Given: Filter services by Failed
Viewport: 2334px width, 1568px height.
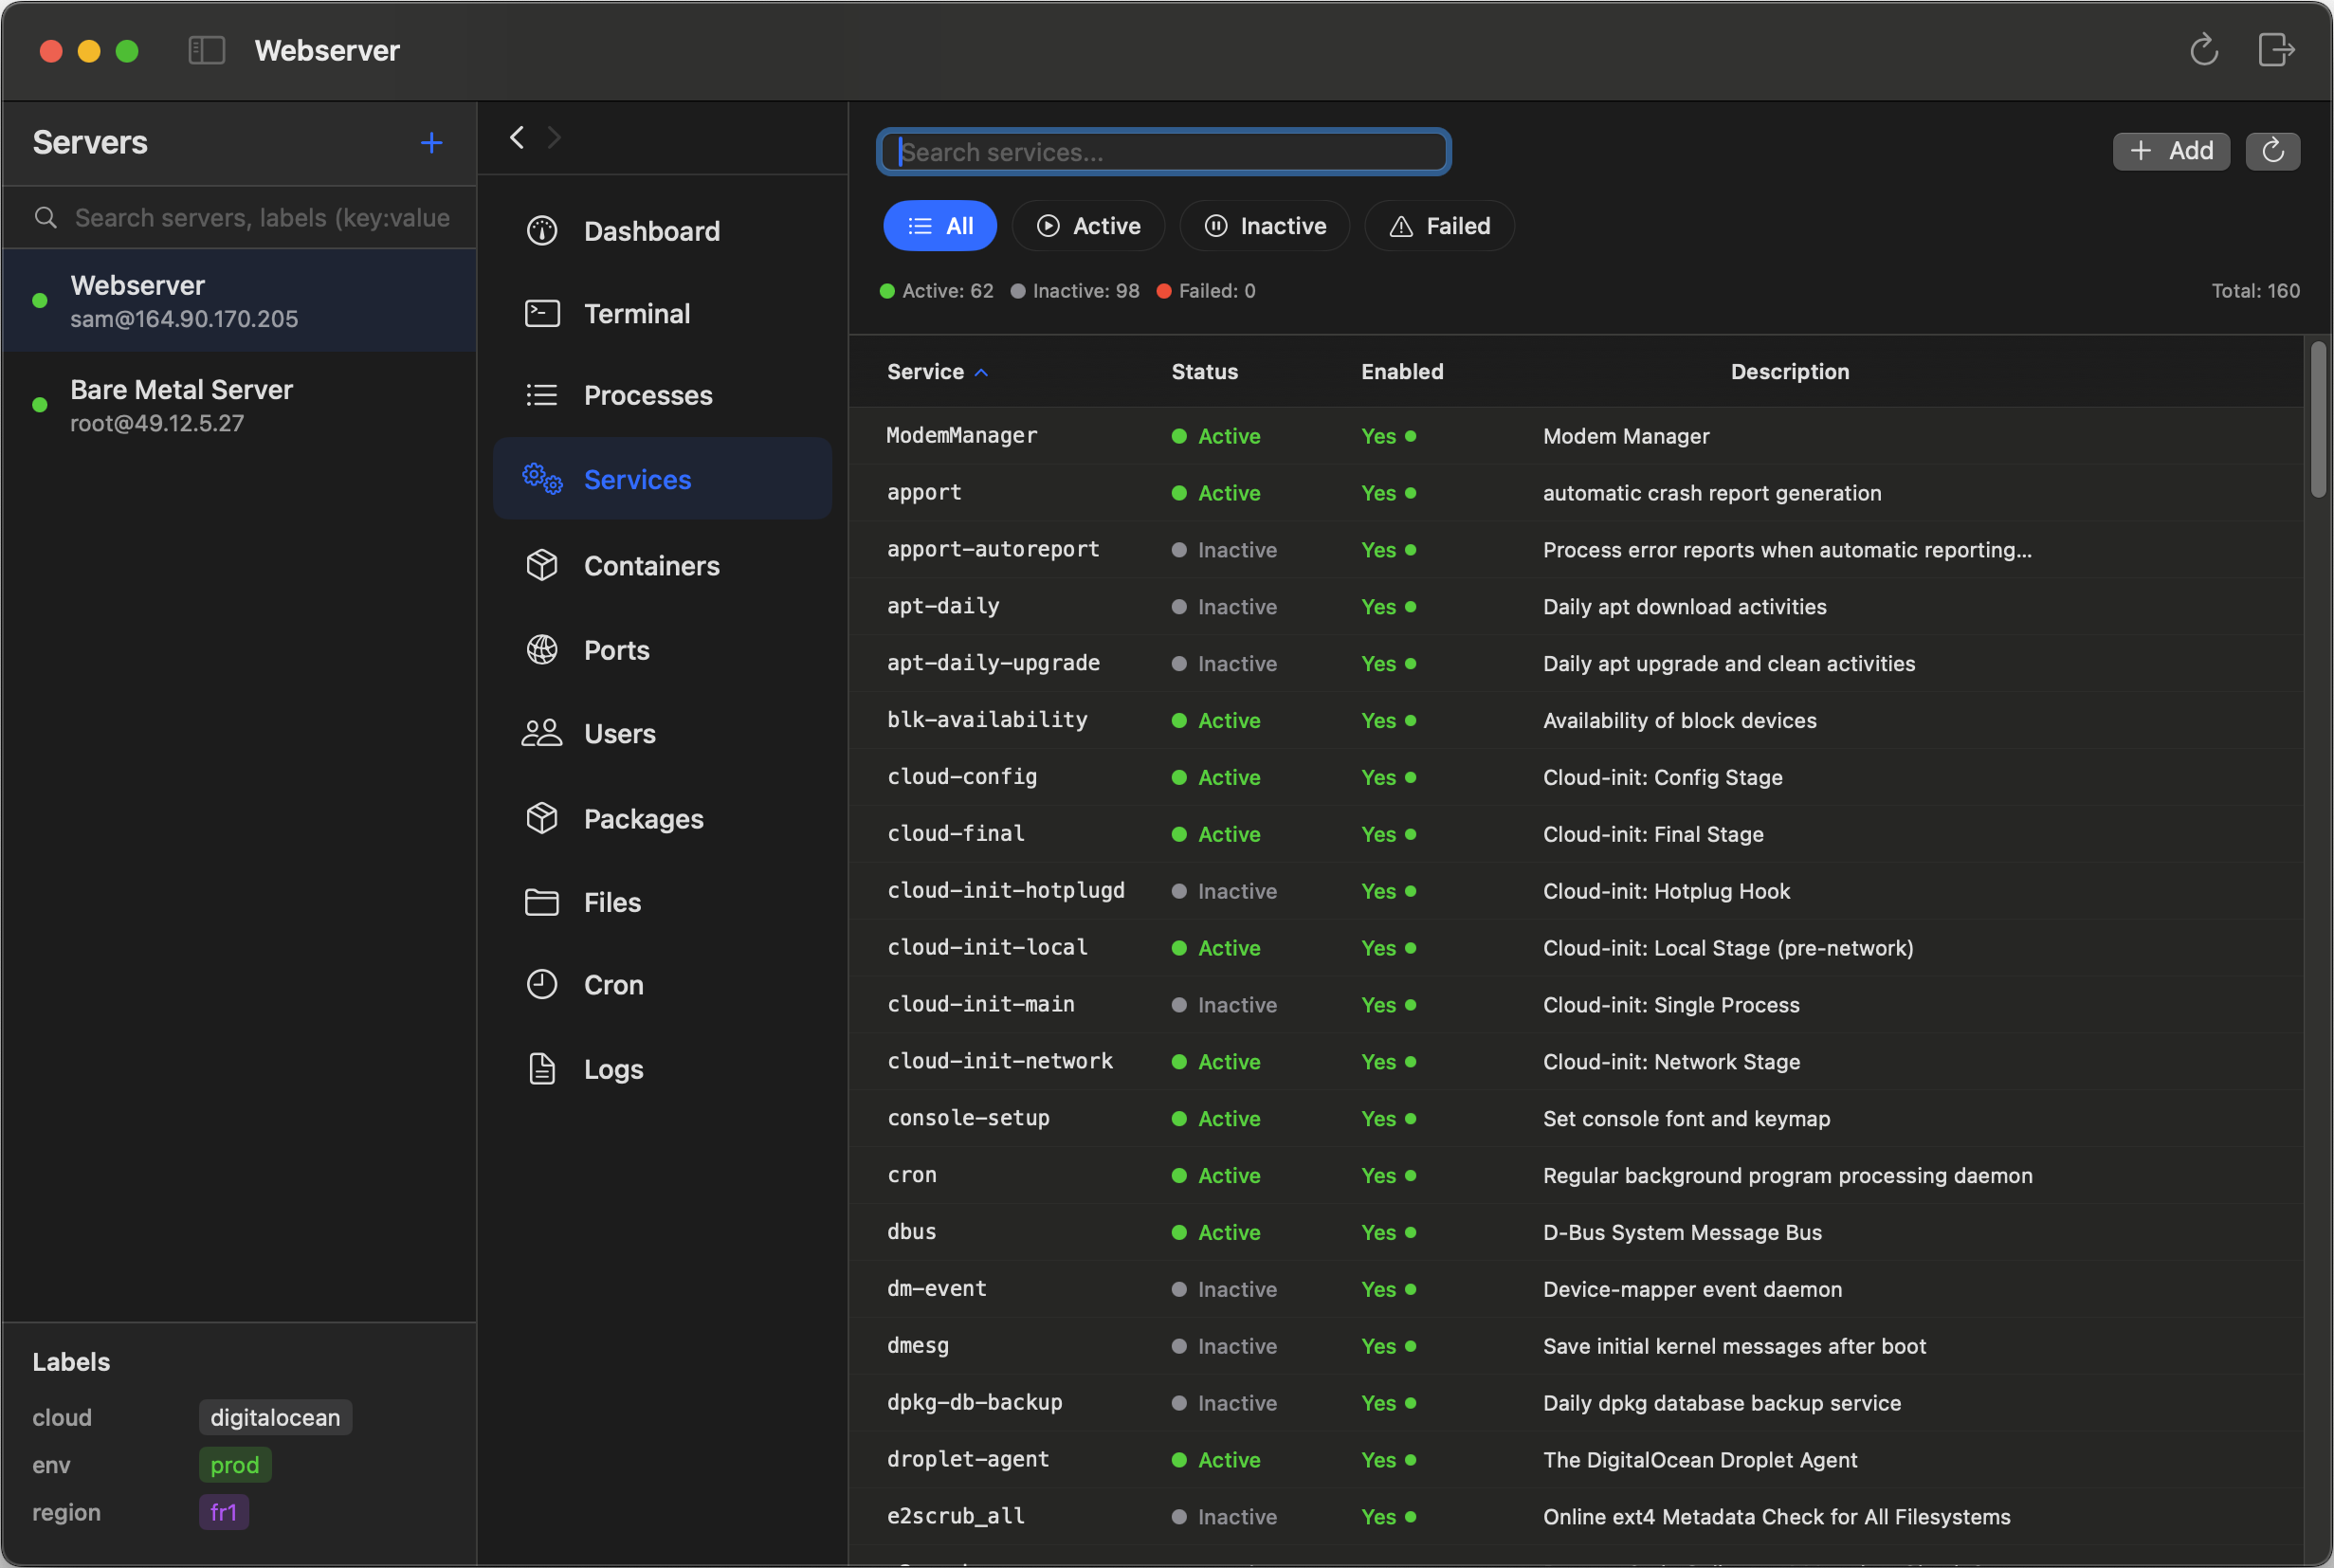Looking at the screenshot, I should (1439, 226).
